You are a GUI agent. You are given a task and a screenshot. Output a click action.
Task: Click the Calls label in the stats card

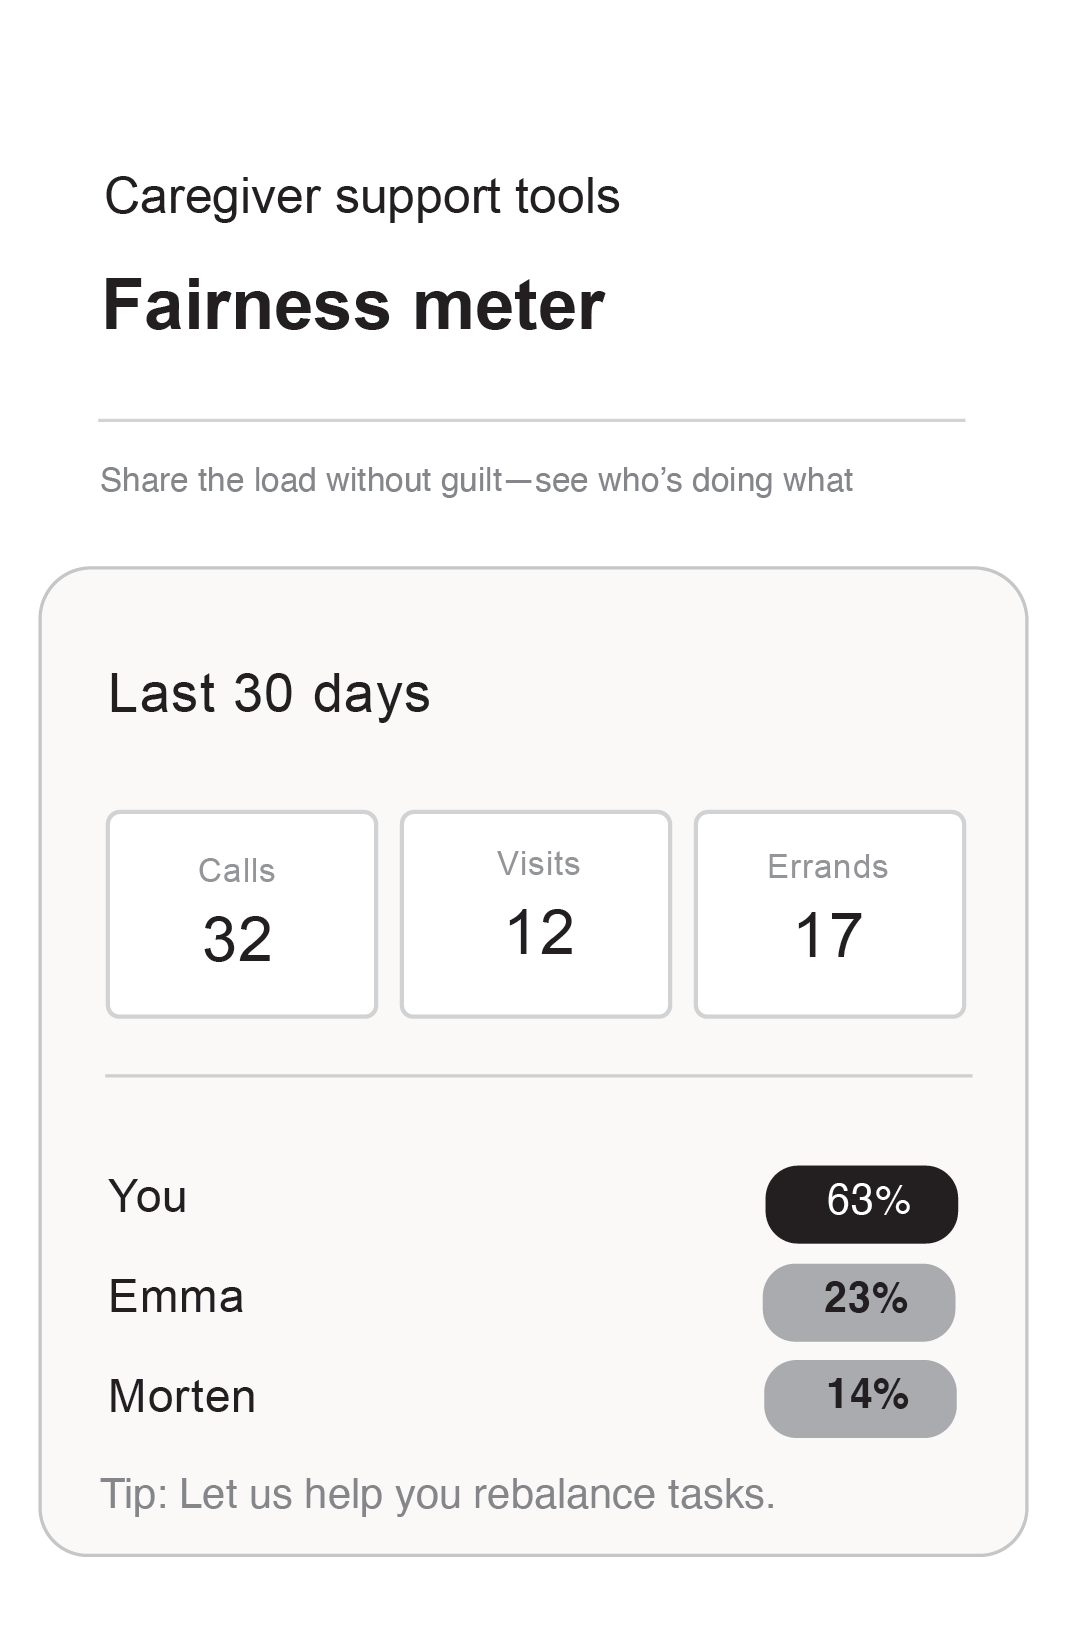(237, 871)
